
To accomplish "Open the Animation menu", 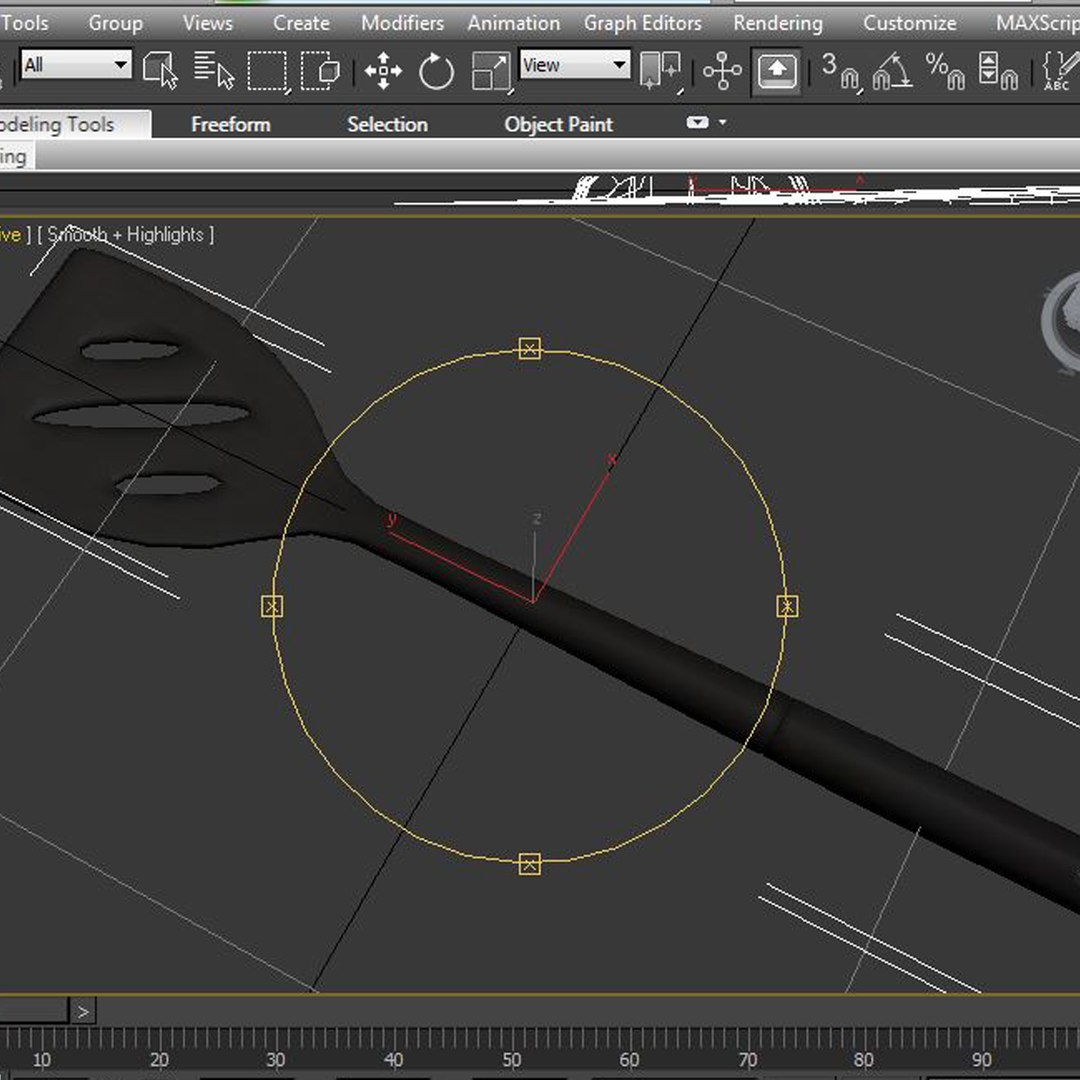I will click(x=514, y=23).
